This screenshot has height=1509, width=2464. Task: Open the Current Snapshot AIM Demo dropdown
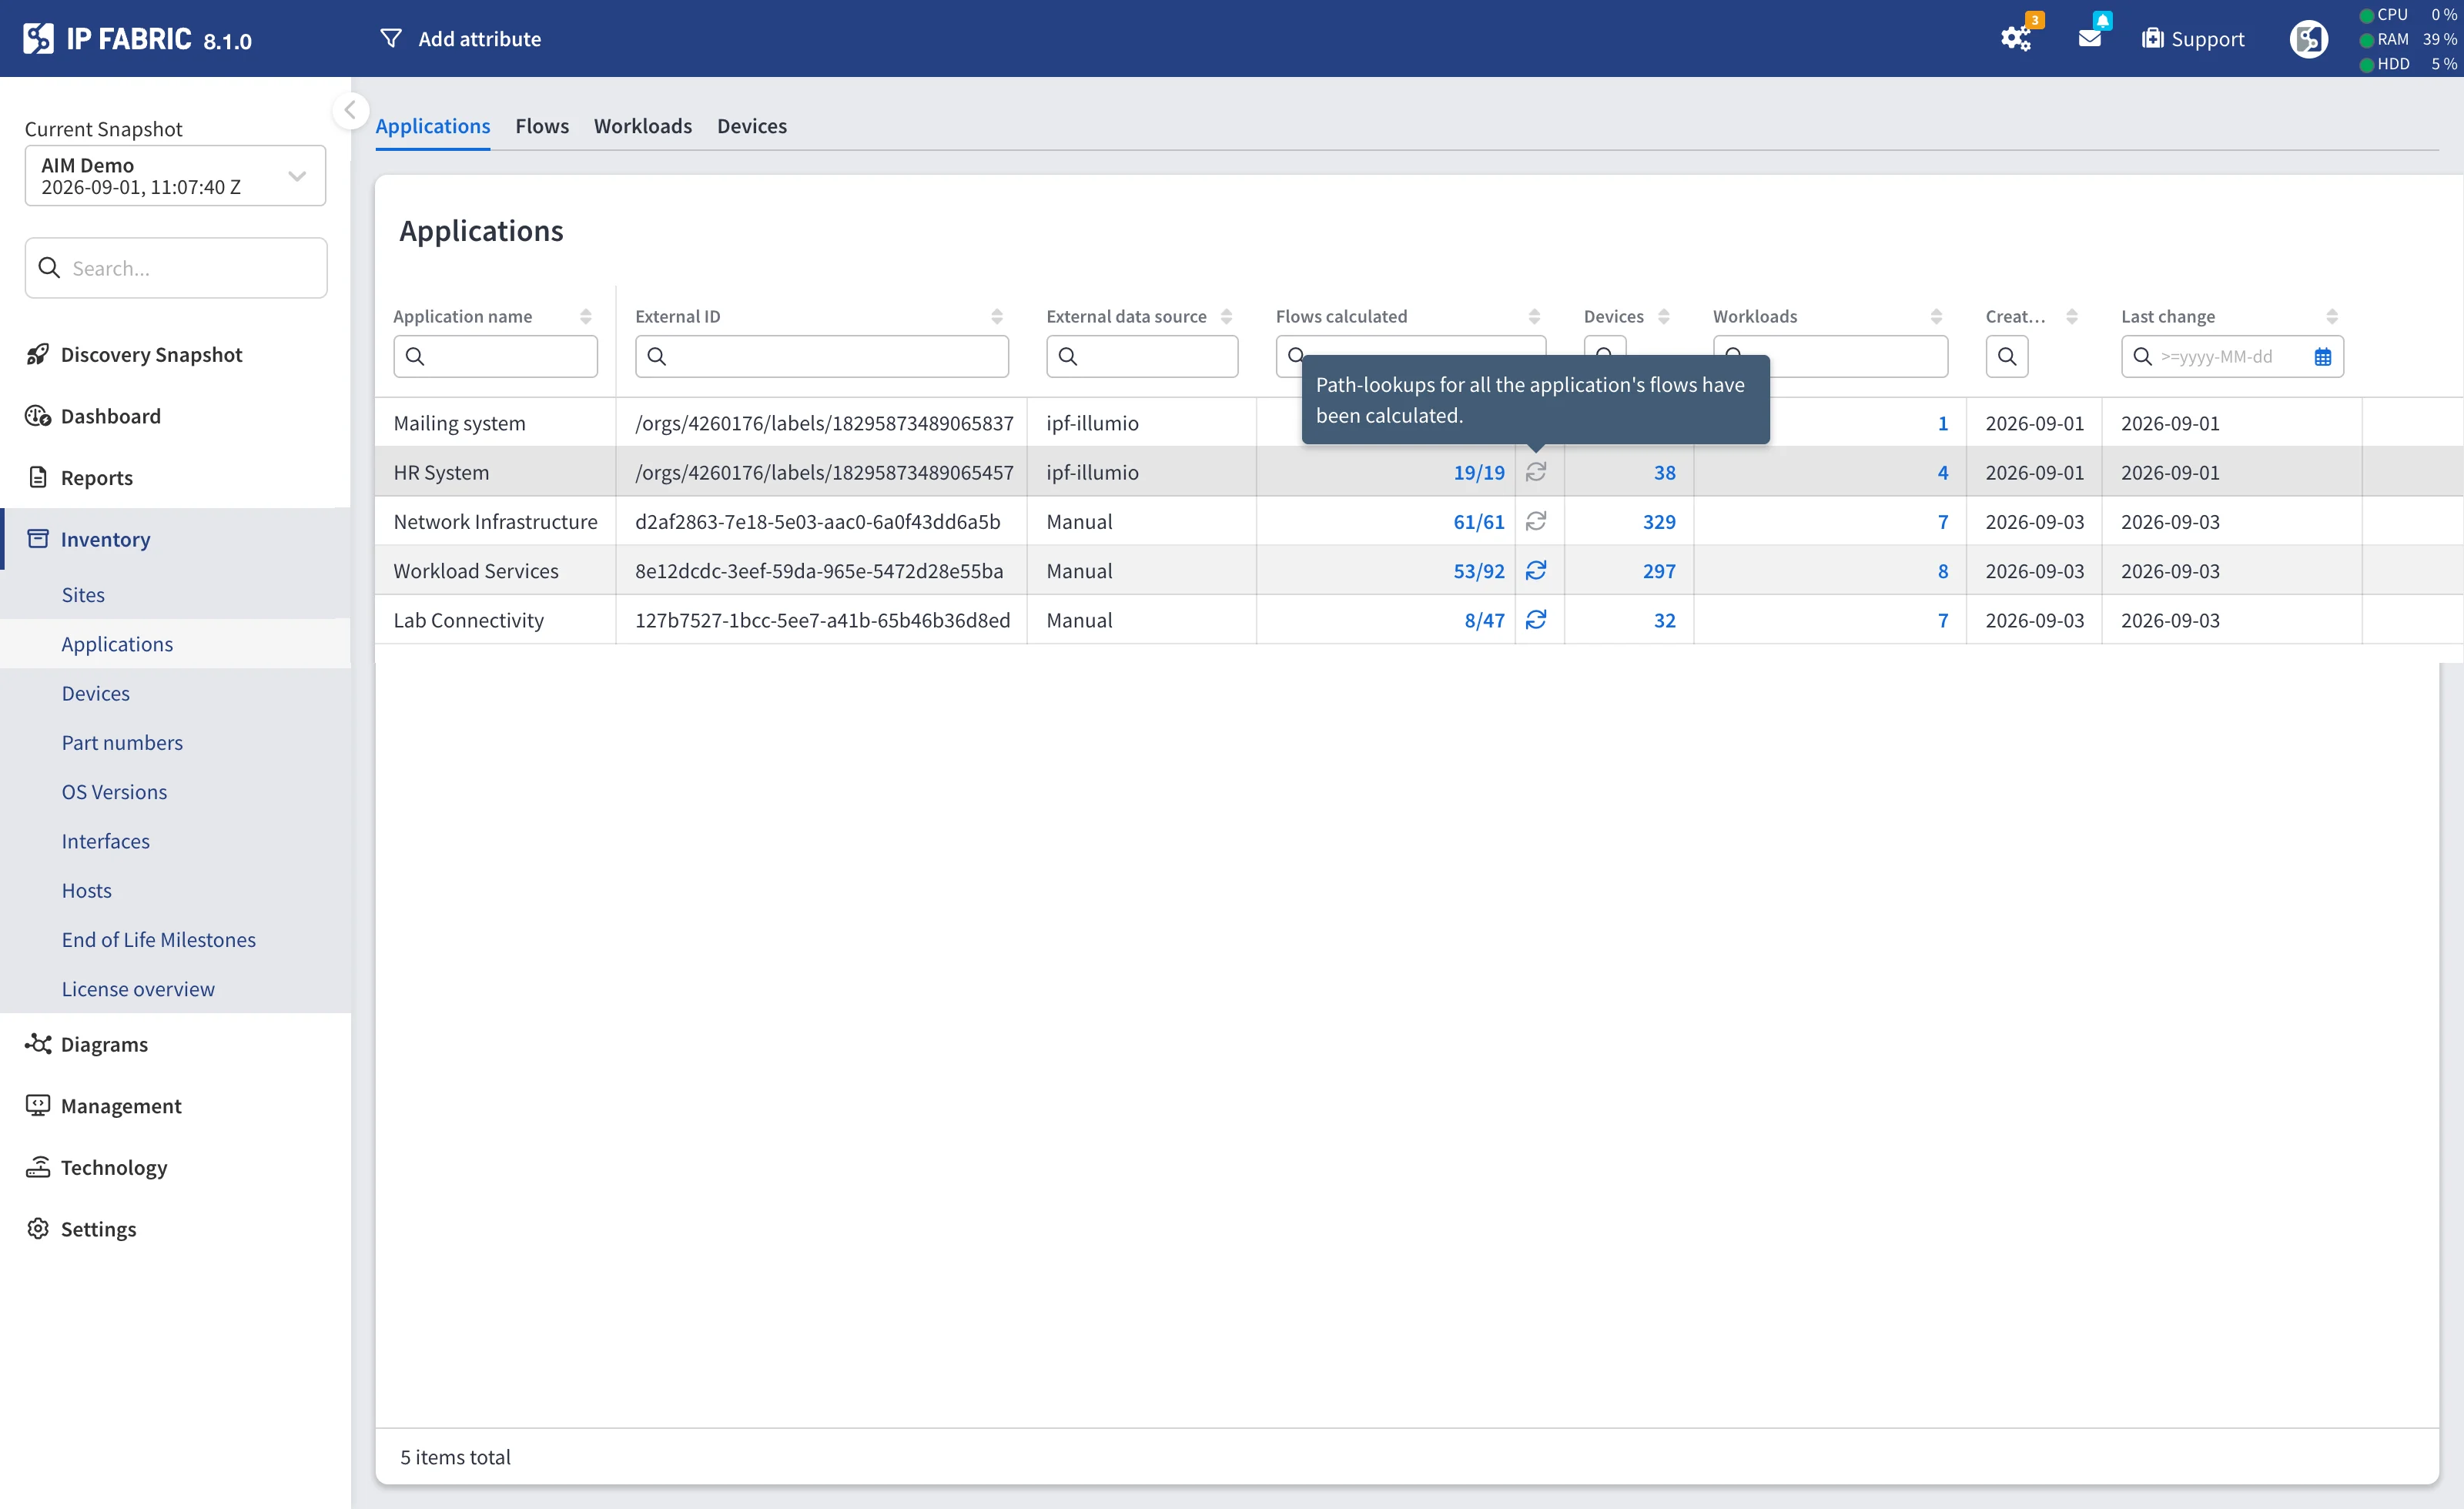(175, 176)
